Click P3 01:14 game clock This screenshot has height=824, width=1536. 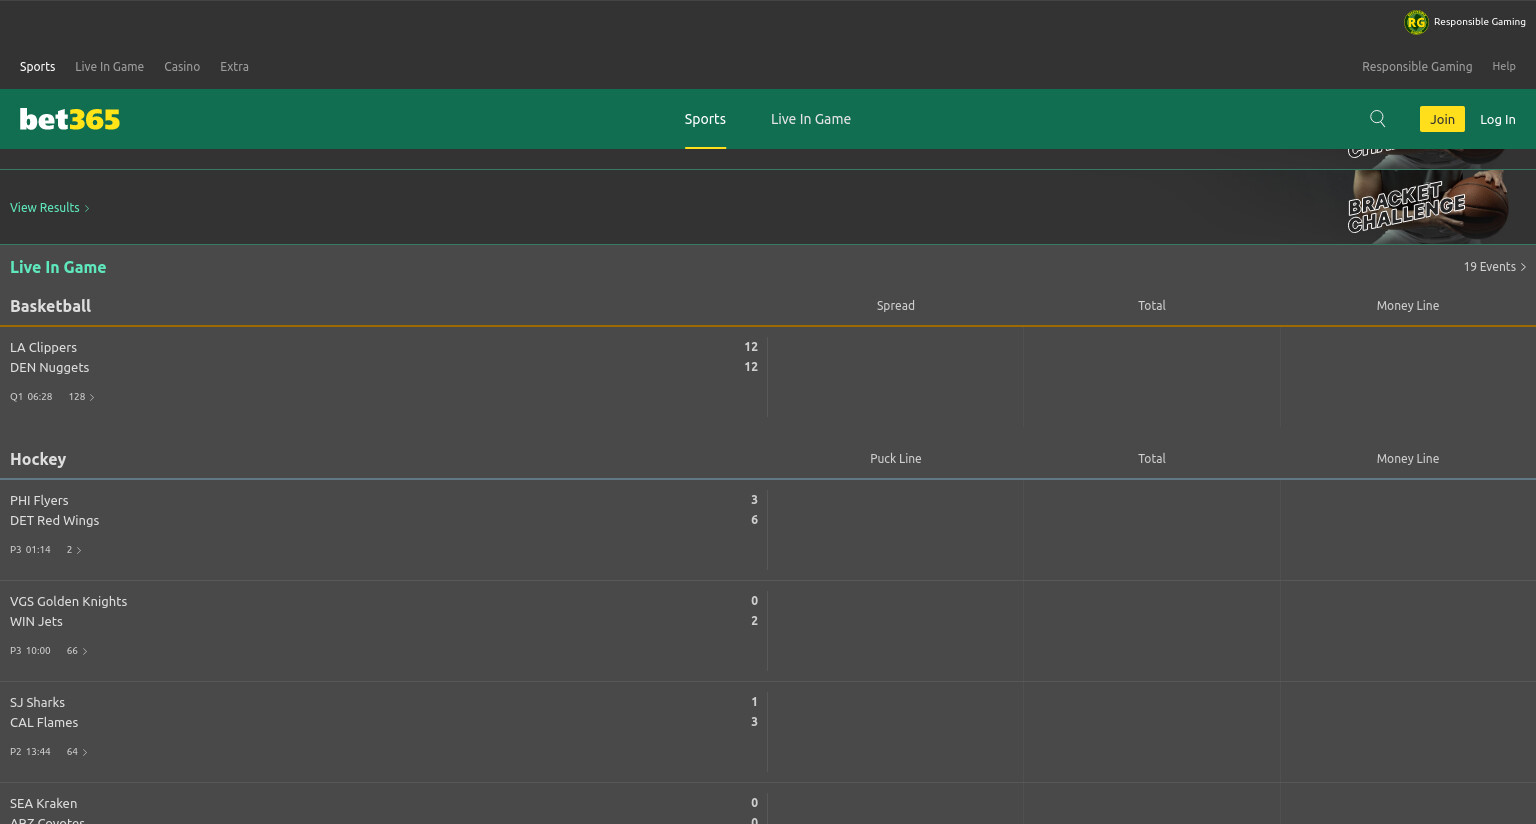[30, 550]
